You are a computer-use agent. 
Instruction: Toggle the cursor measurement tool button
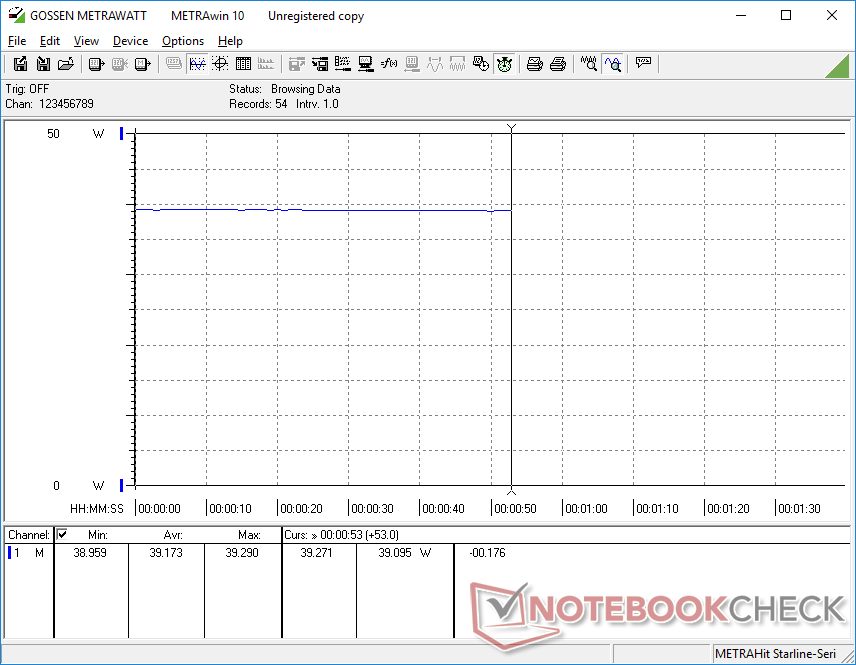pyautogui.click(x=613, y=64)
